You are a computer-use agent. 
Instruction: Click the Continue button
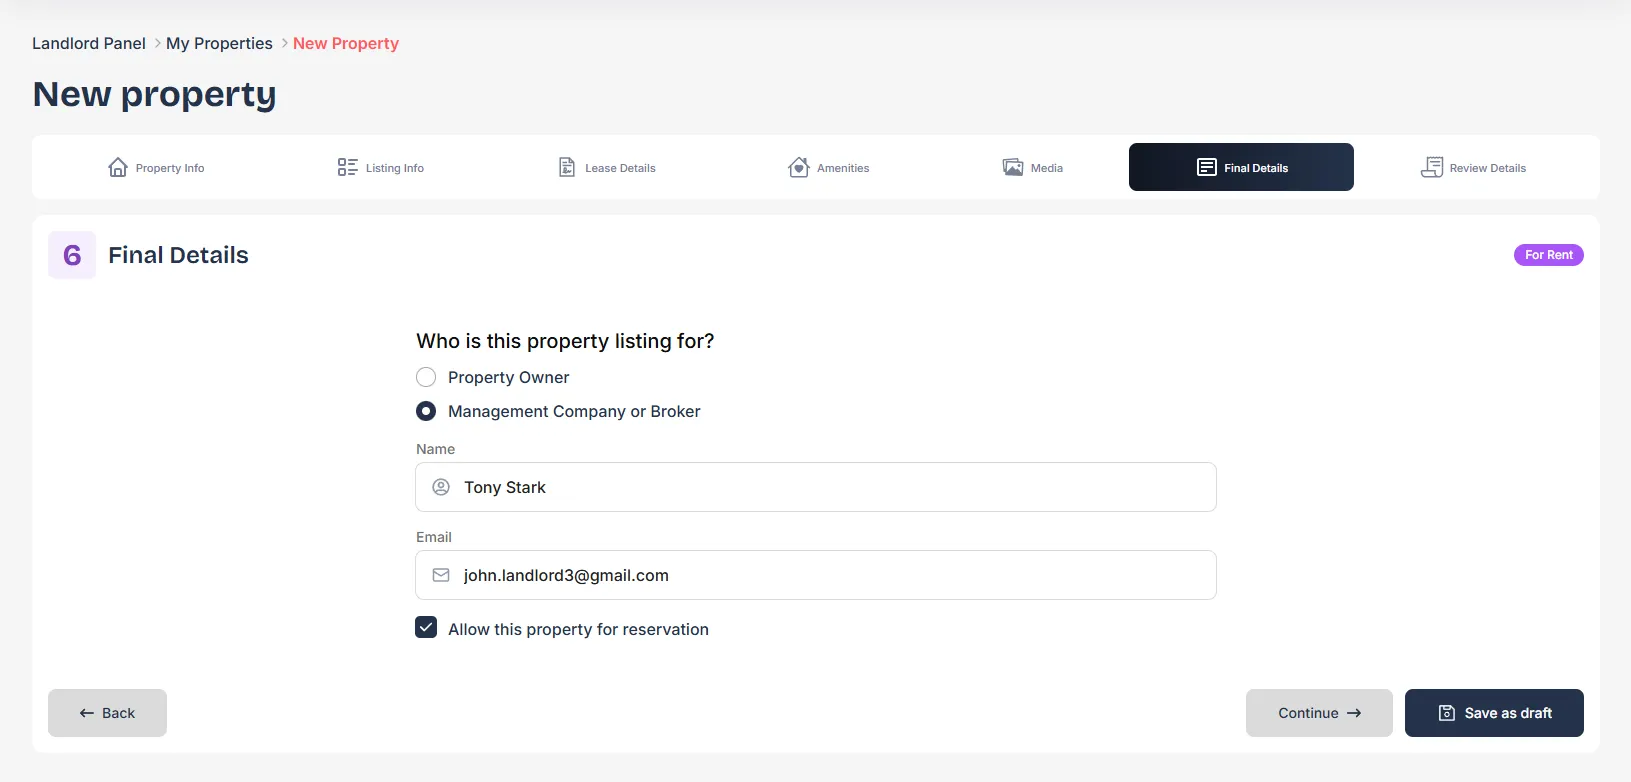1319,713
